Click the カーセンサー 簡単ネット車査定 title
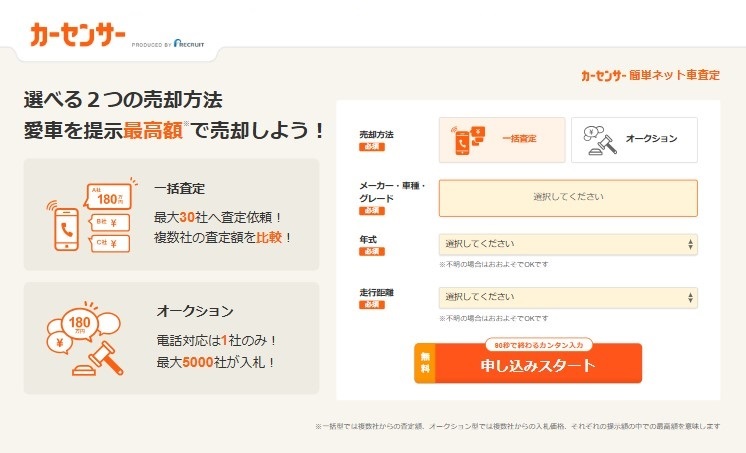The width and height of the screenshot is (746, 453). click(650, 75)
